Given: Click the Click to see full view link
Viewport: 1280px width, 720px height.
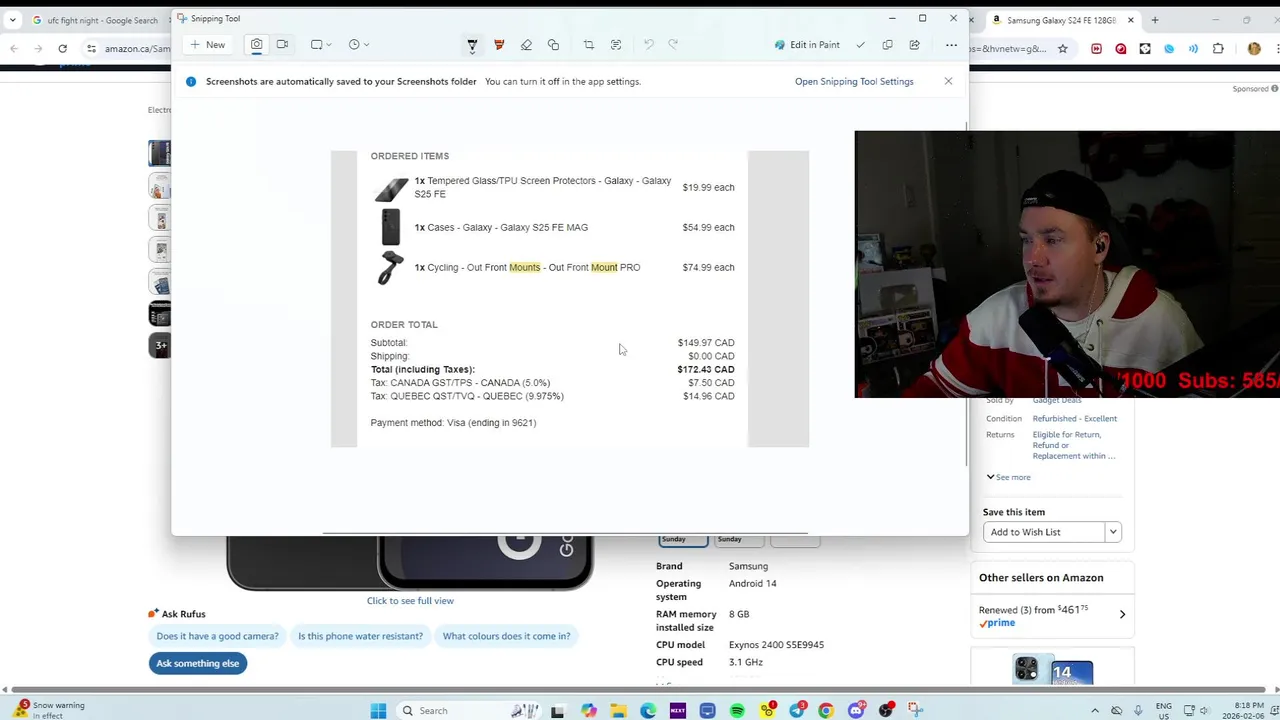Looking at the screenshot, I should pos(410,601).
